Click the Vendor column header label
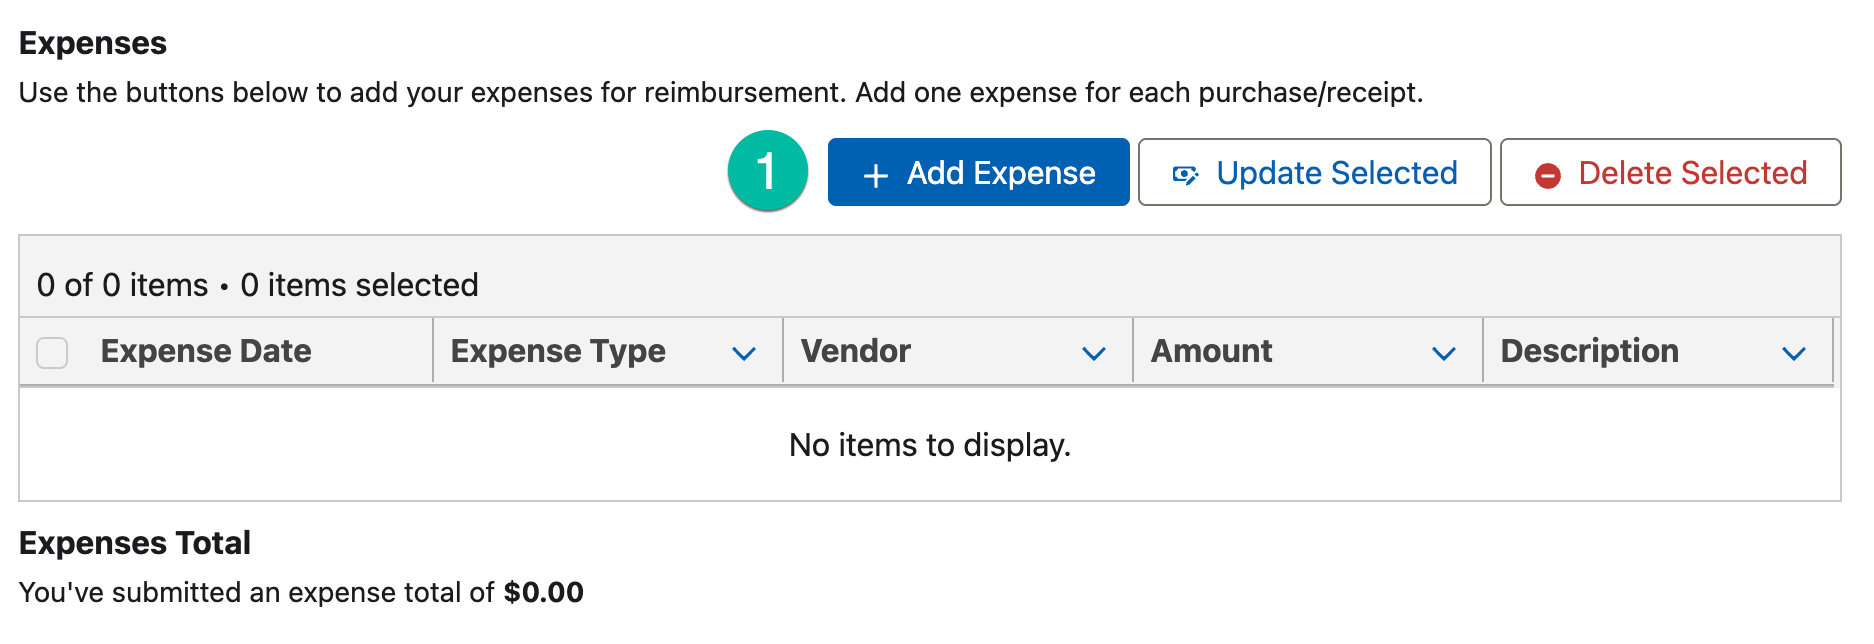The height and width of the screenshot is (644, 1874). click(856, 351)
